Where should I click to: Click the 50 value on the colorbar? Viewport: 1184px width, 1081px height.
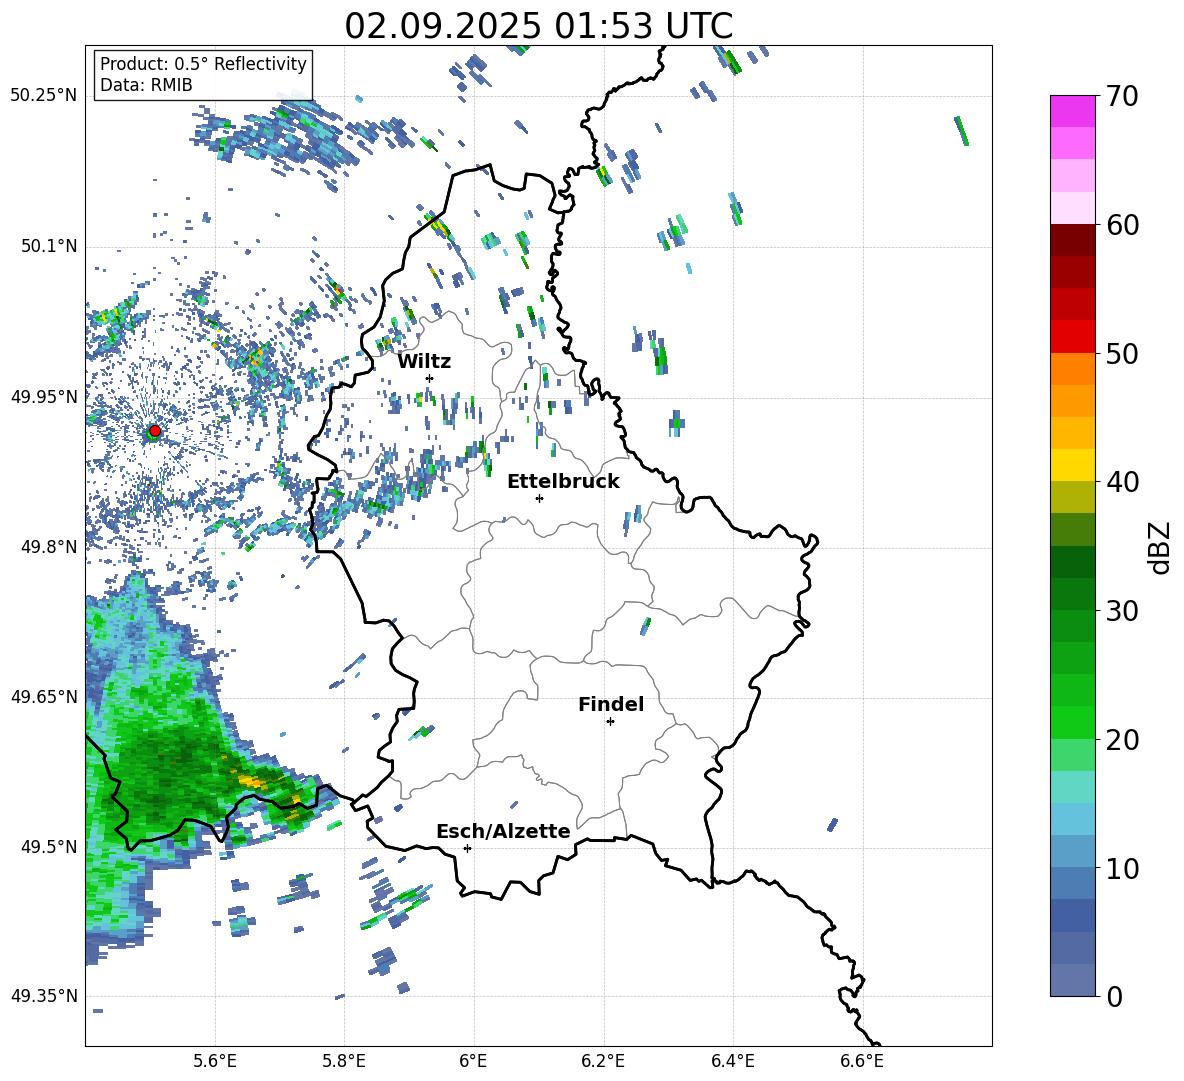[x=1122, y=353]
